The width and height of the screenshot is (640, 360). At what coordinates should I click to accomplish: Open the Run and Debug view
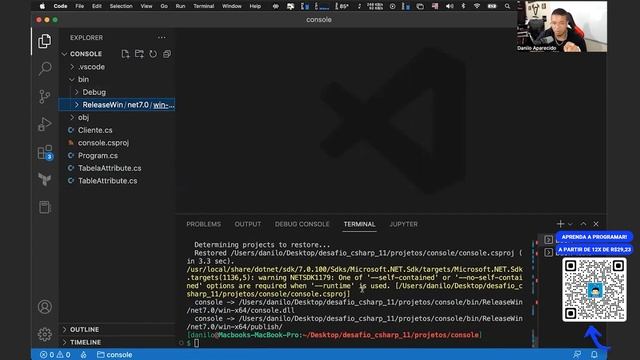(44, 124)
